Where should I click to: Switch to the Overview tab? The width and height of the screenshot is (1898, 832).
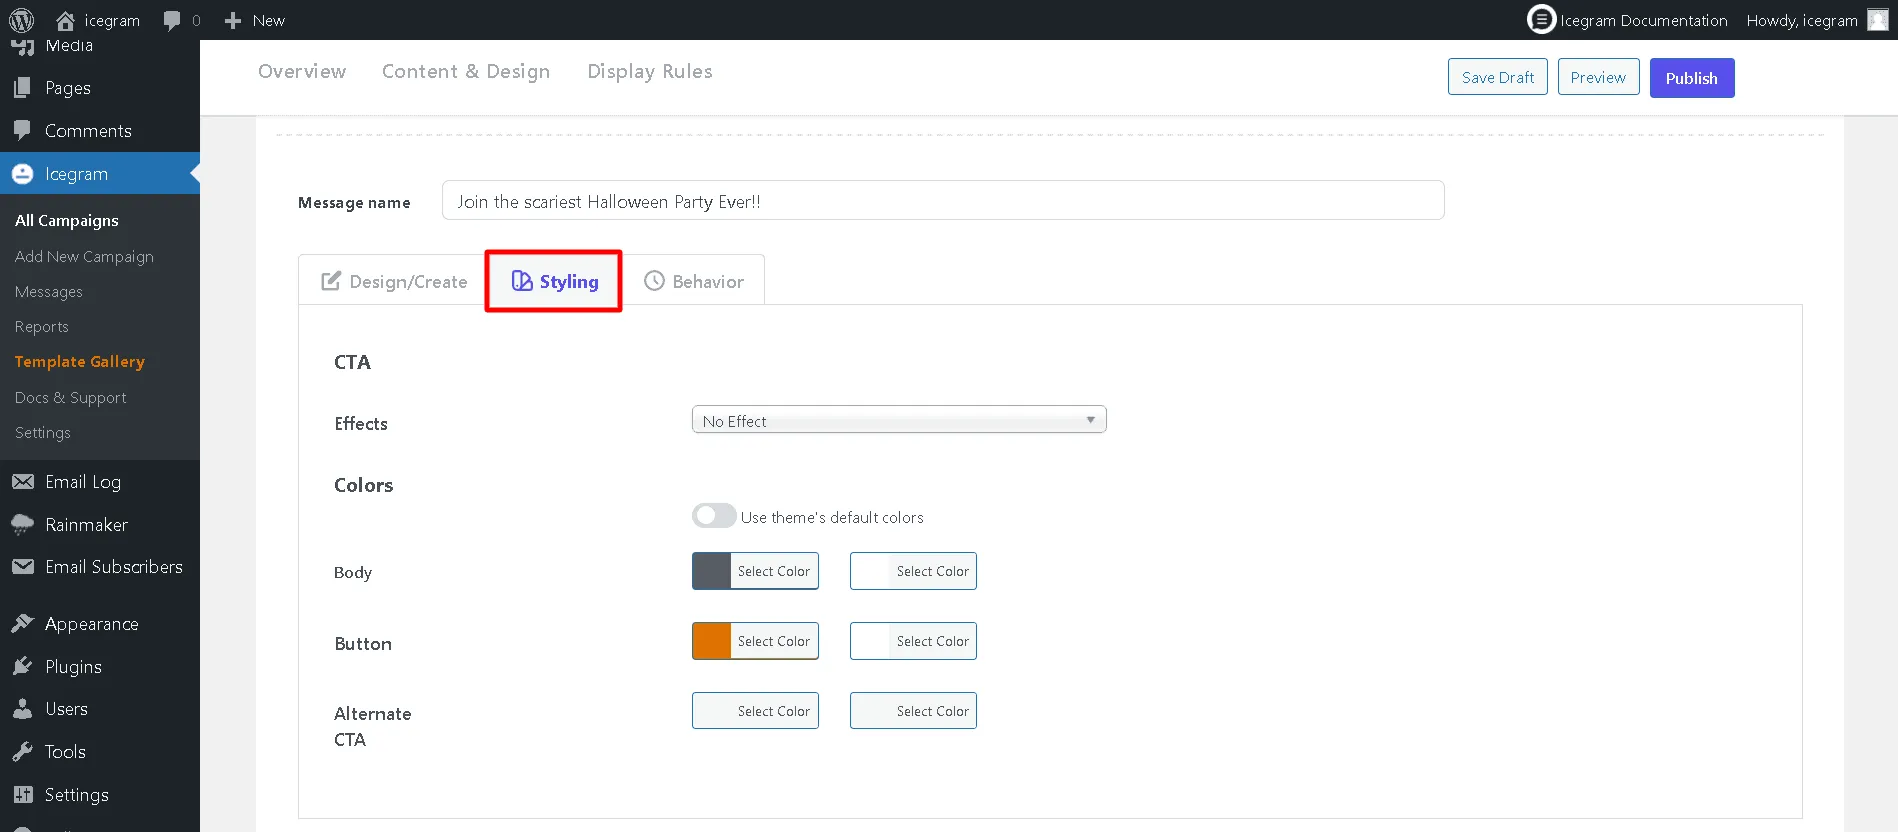(302, 71)
